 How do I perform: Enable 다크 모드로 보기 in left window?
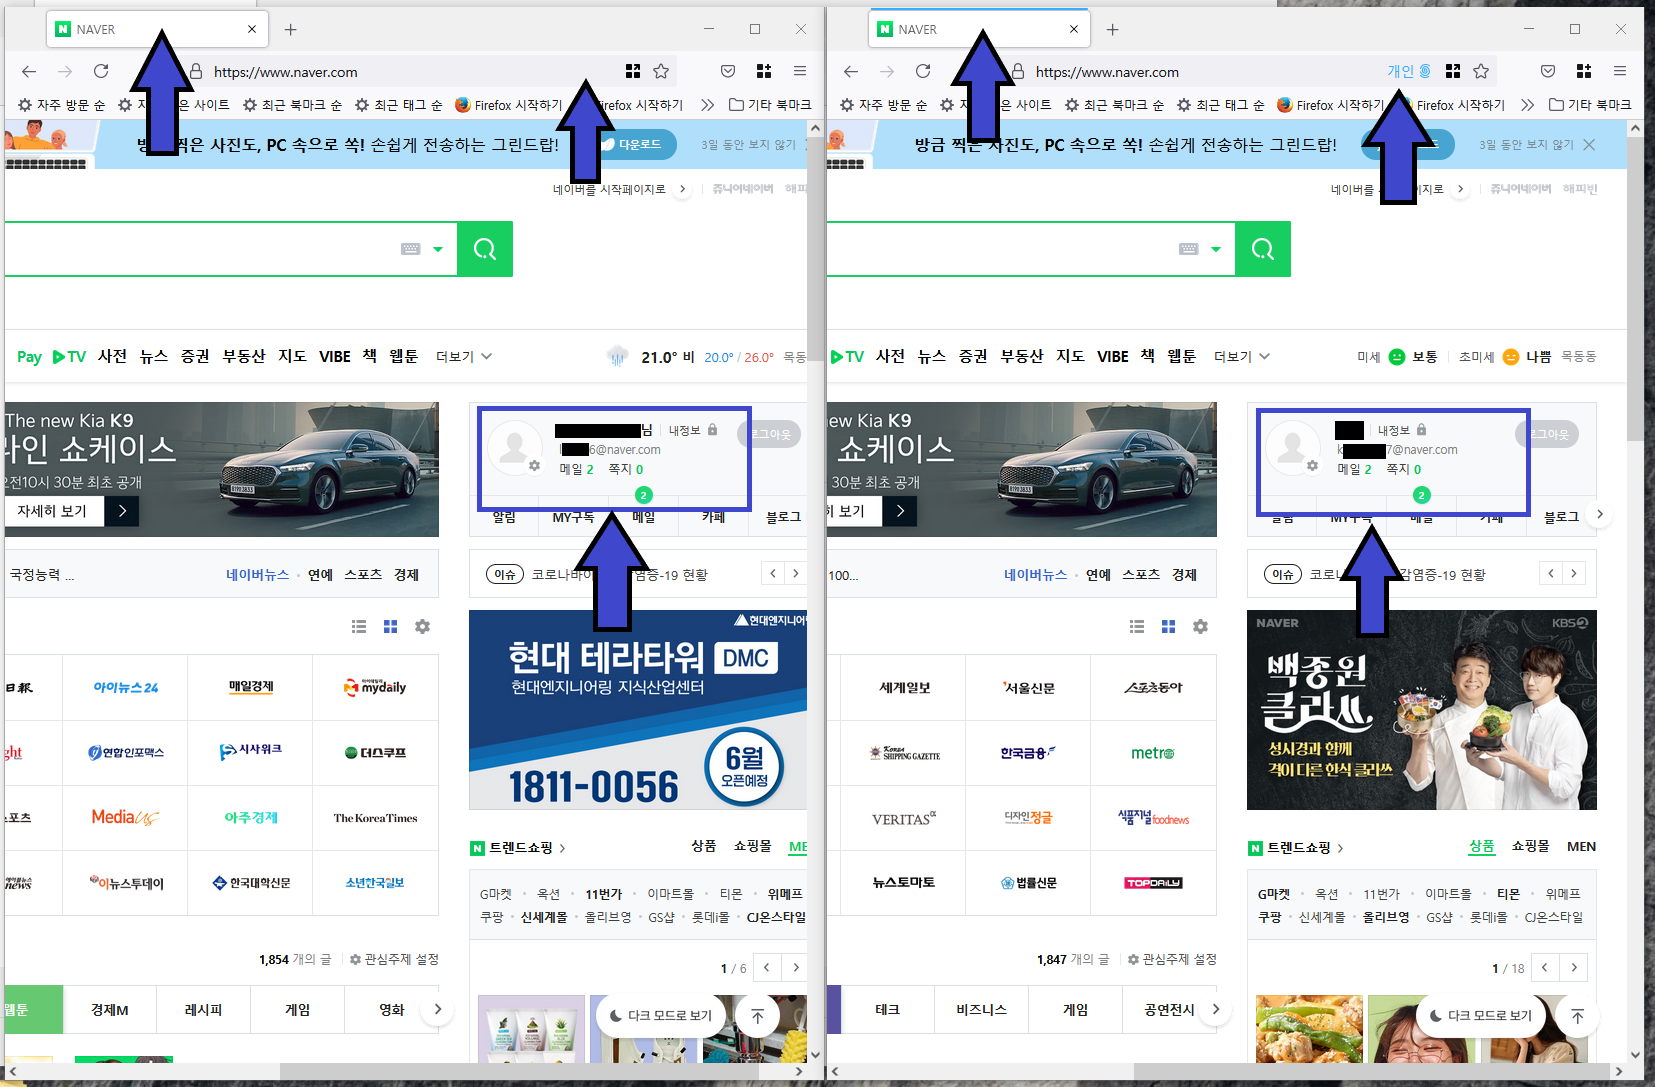coord(661,1015)
